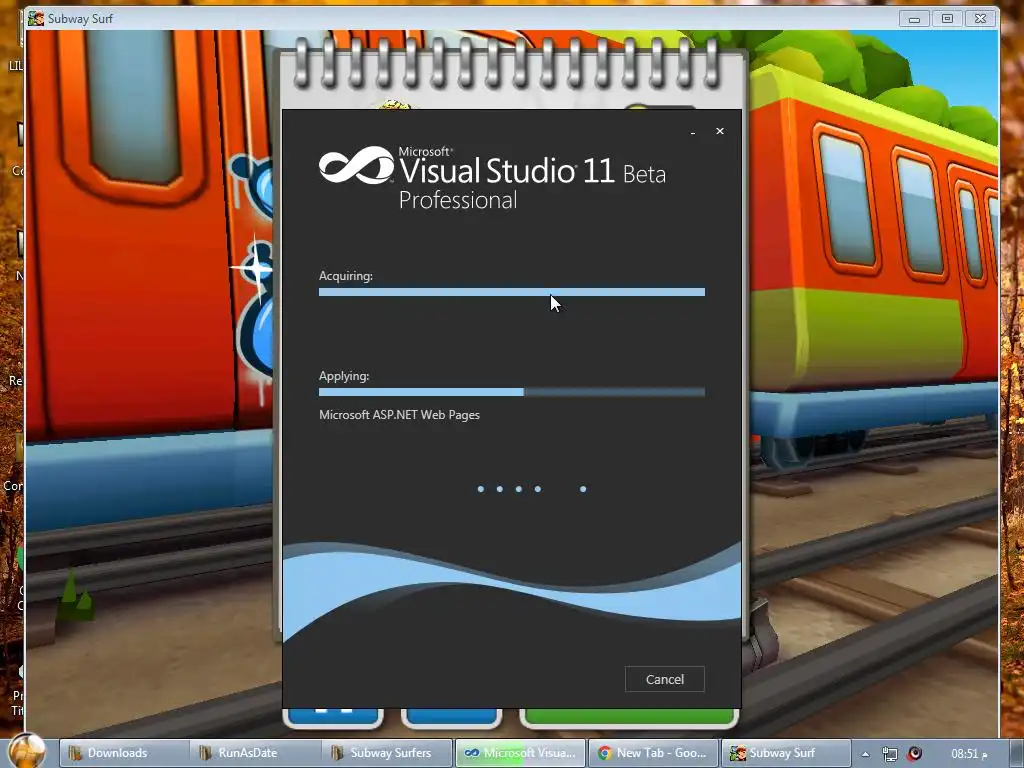Close the Subway Surf window
The image size is (1024, 768).
coord(980,19)
